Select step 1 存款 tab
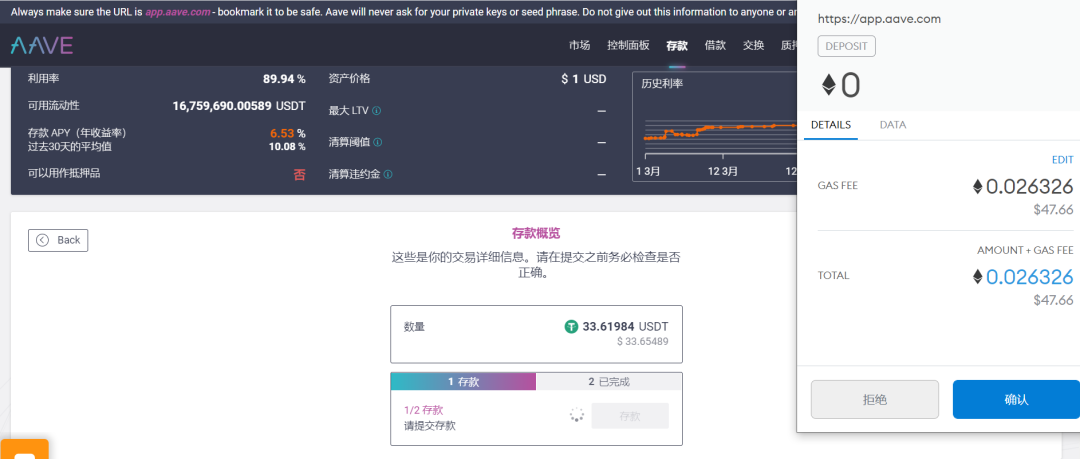The width and height of the screenshot is (1080, 459). (463, 382)
